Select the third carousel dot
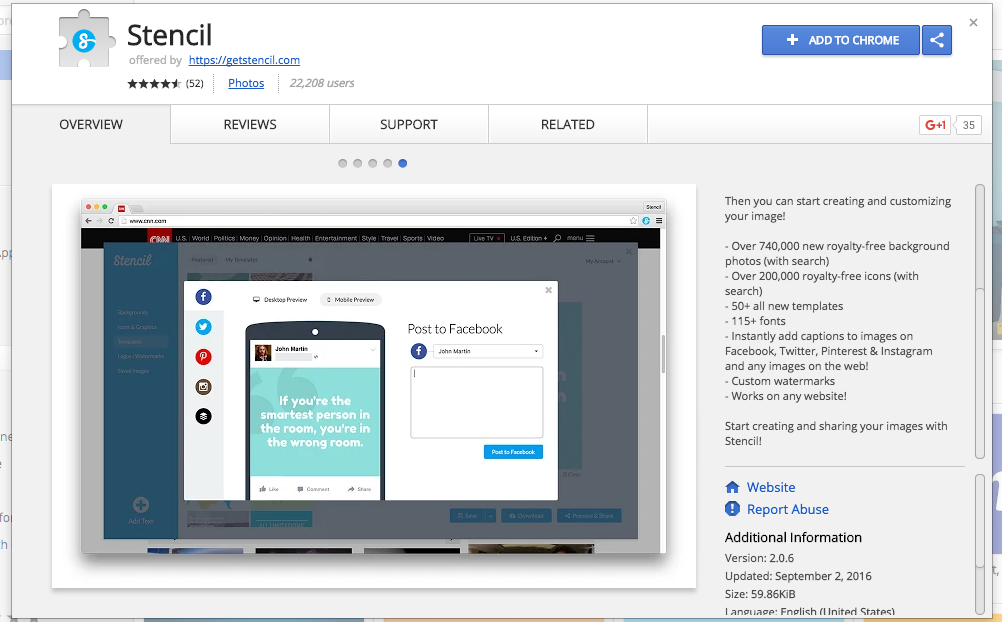This screenshot has width=1002, height=622. [x=373, y=163]
